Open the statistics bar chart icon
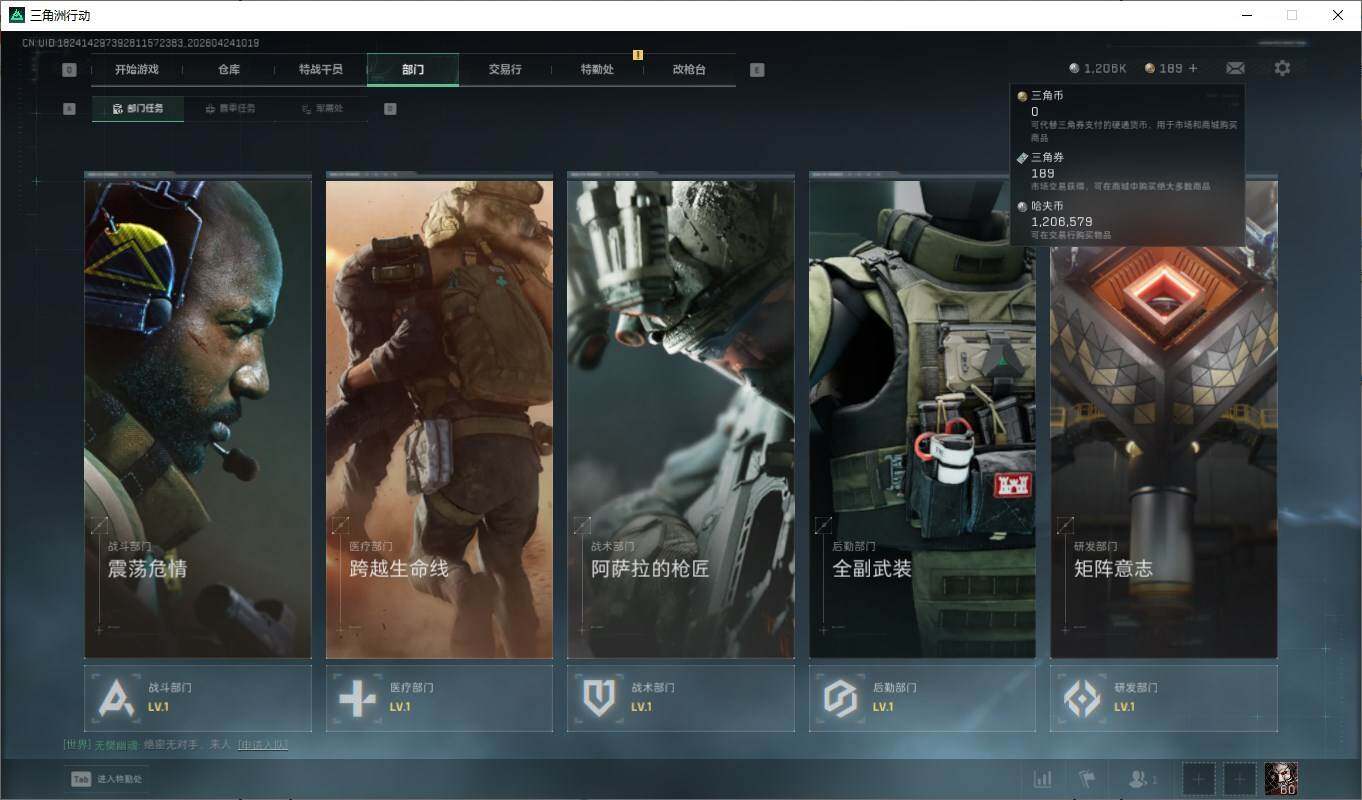The width and height of the screenshot is (1362, 800). (x=1042, y=778)
